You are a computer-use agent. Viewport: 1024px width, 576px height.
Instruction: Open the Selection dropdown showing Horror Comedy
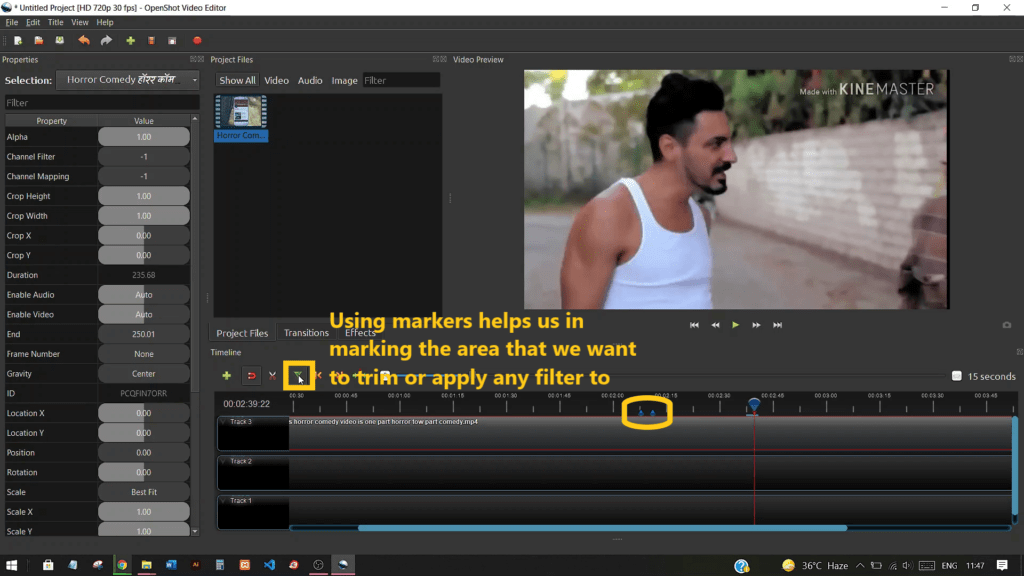pyautogui.click(x=128, y=80)
